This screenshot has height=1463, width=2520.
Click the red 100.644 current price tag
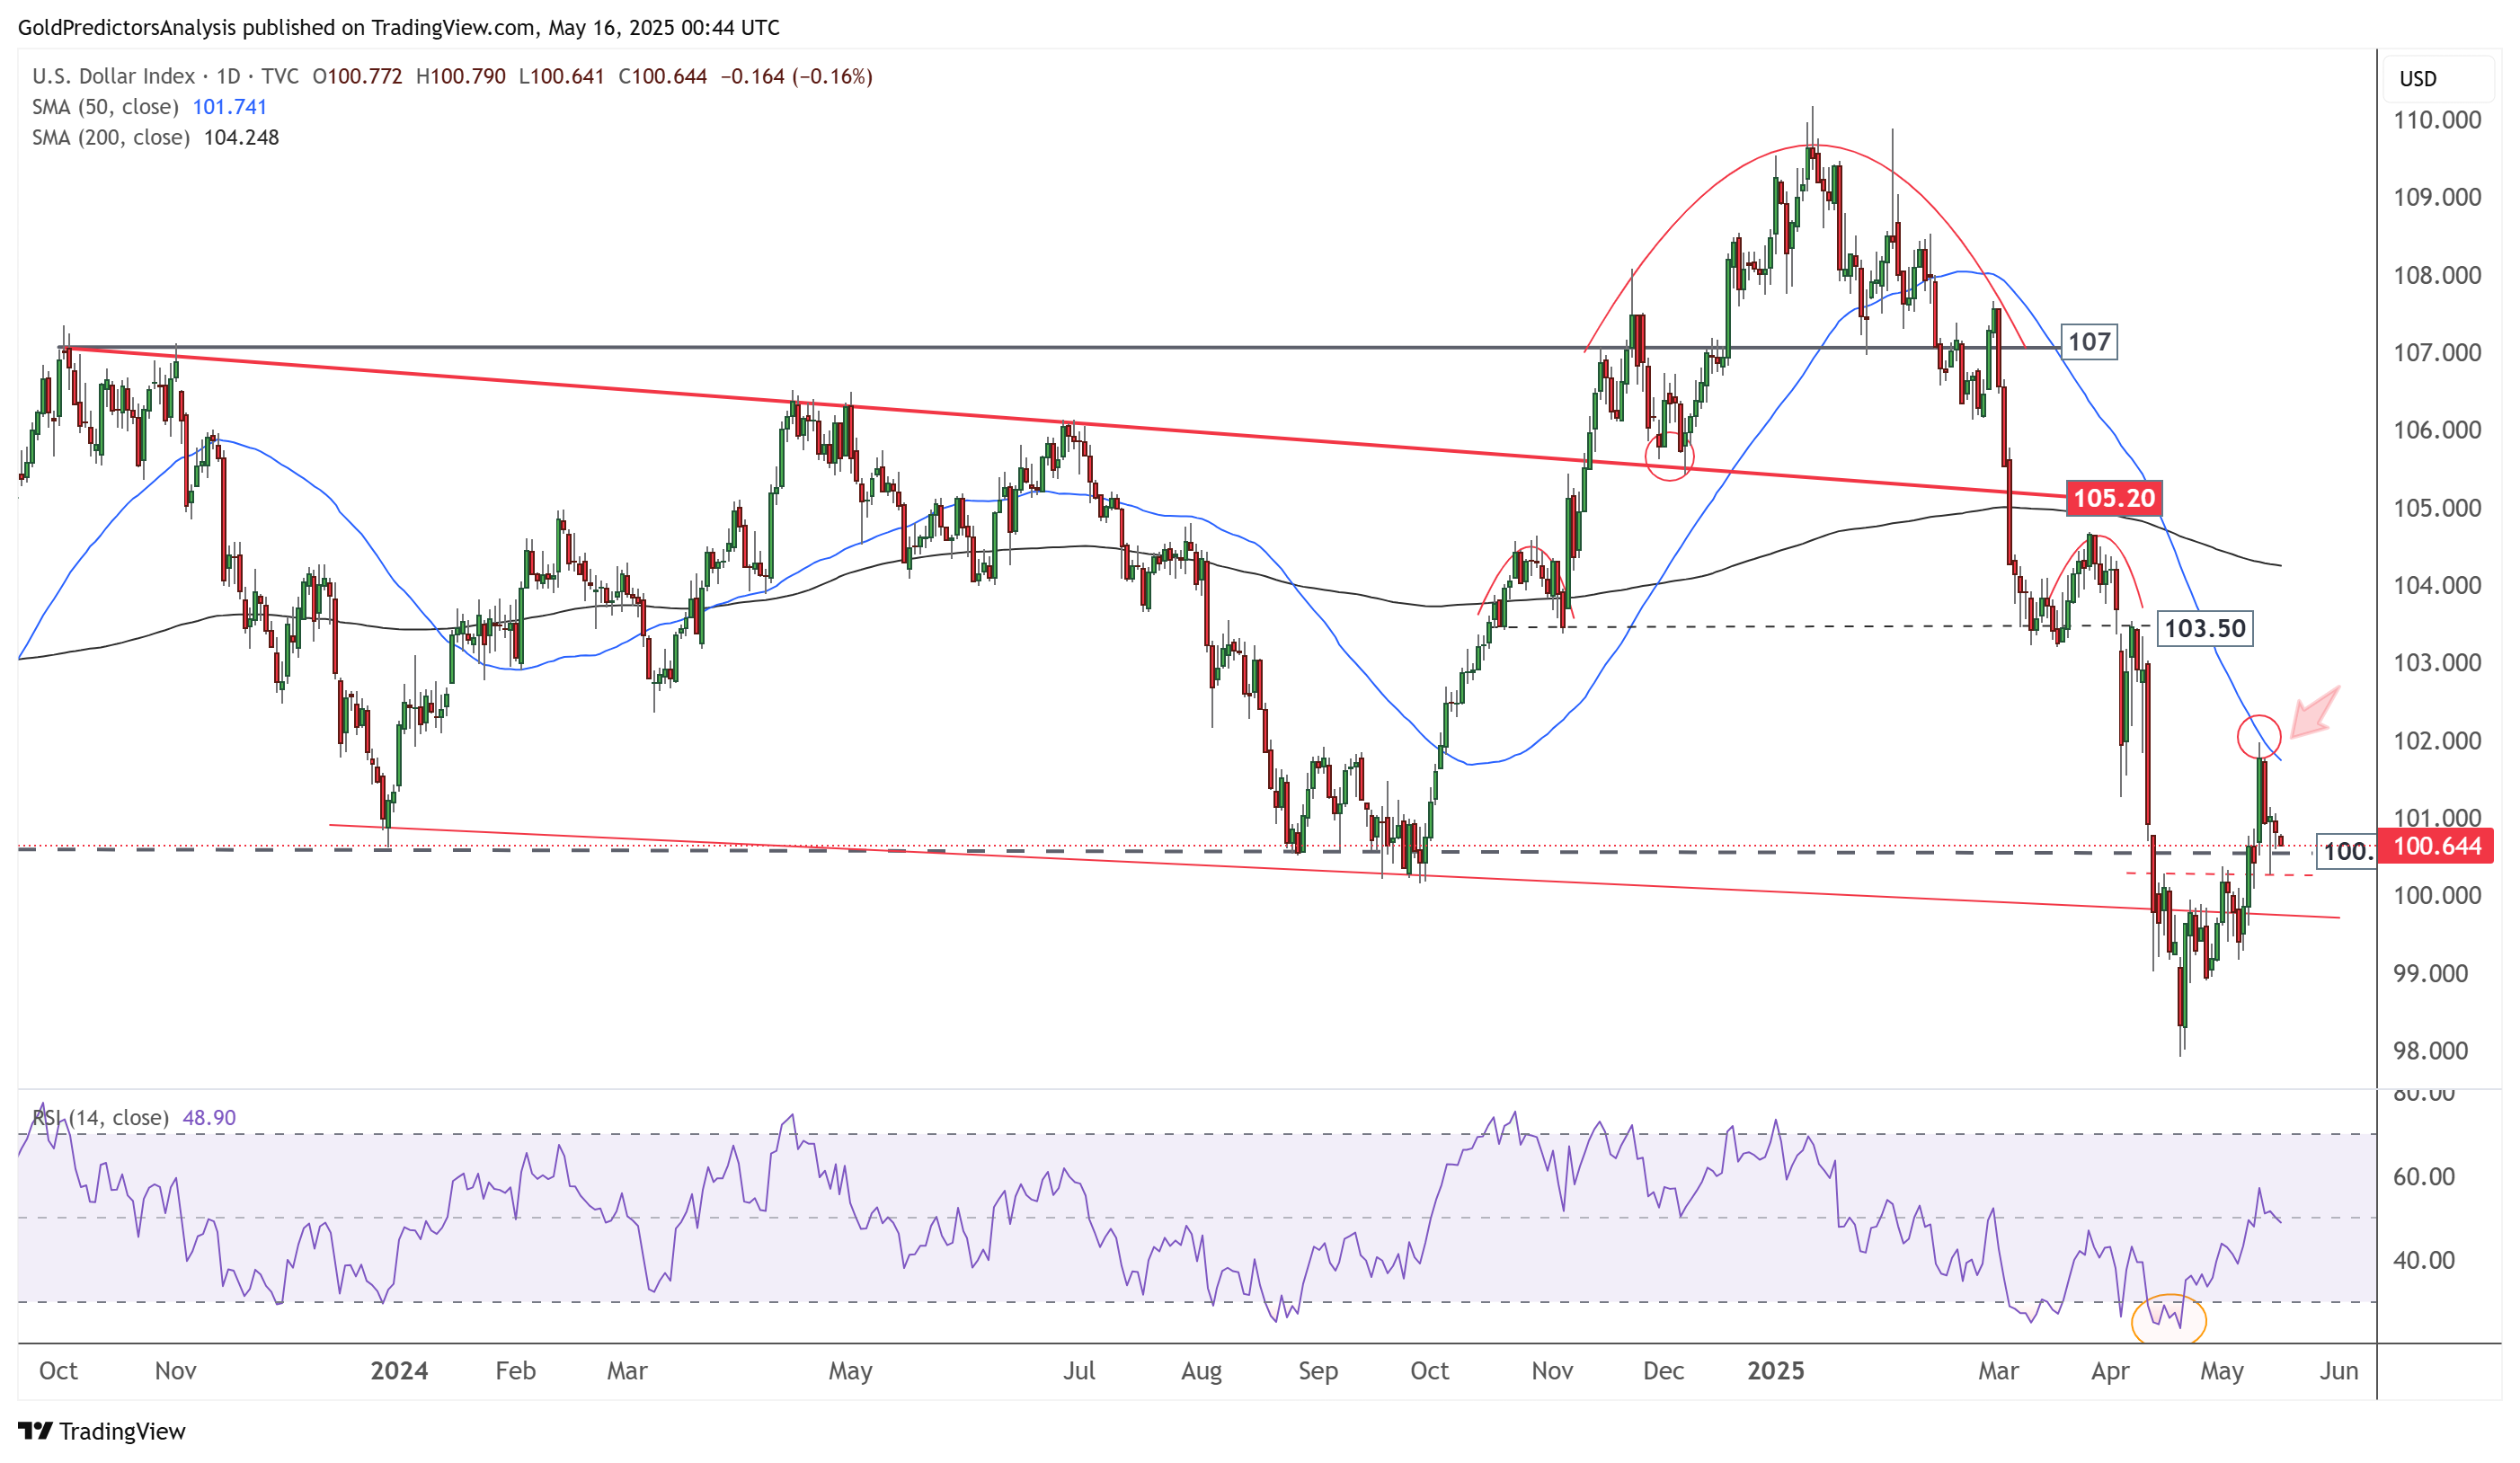(x=2436, y=846)
